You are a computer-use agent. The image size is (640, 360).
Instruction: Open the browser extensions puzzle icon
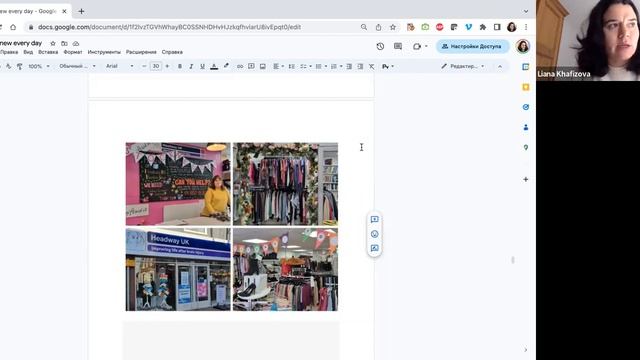[x=483, y=27]
